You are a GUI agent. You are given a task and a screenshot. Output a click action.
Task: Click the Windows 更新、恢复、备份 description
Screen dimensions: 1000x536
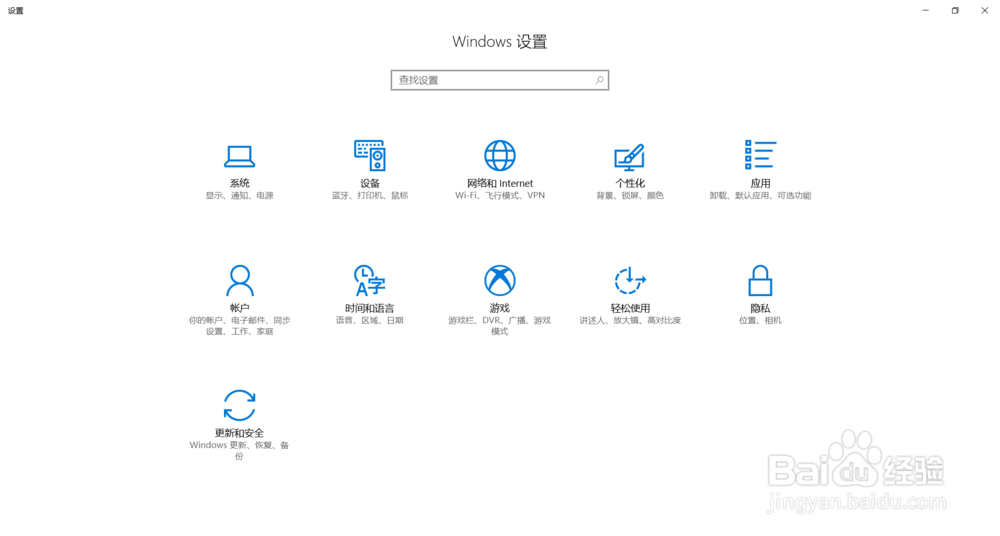click(x=240, y=450)
